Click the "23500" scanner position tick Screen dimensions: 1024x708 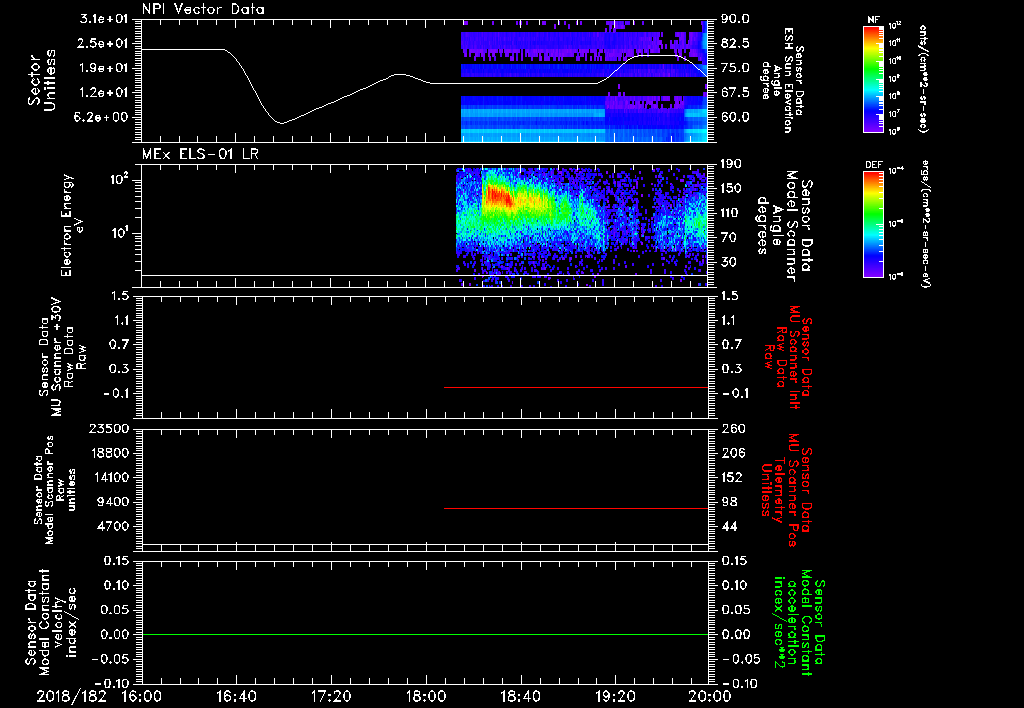(108, 428)
